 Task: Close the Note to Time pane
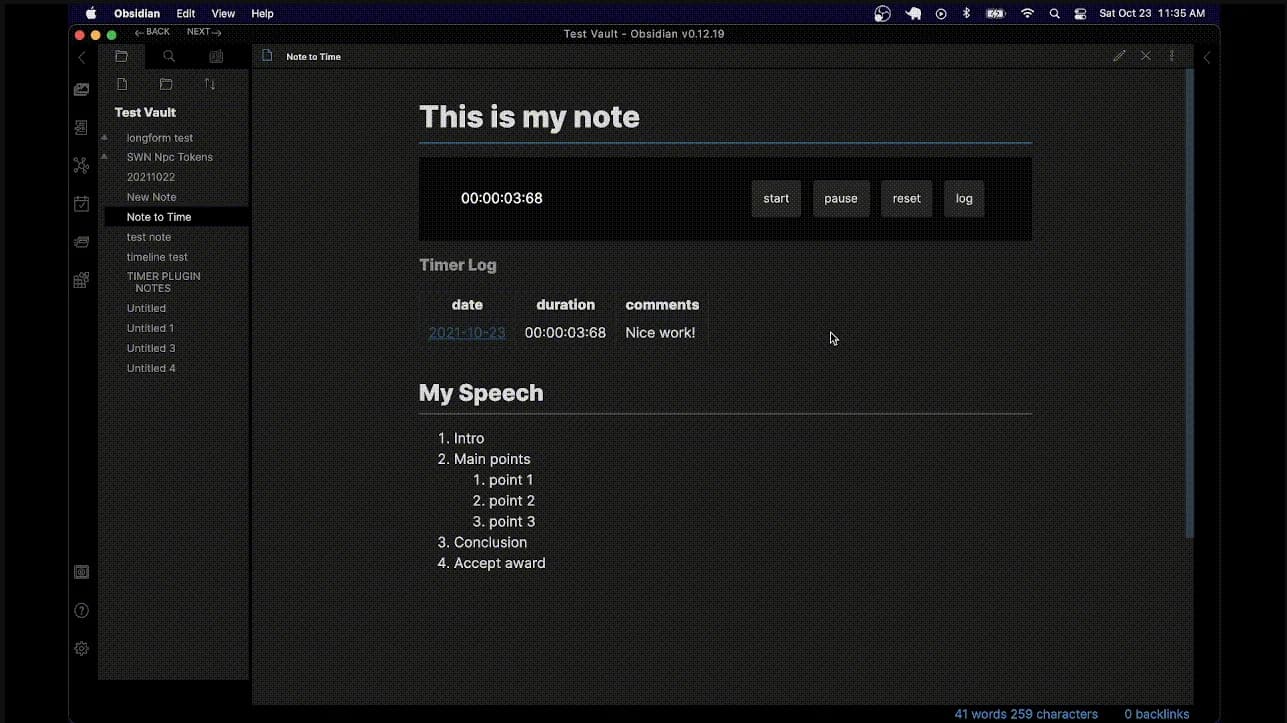tap(1146, 56)
